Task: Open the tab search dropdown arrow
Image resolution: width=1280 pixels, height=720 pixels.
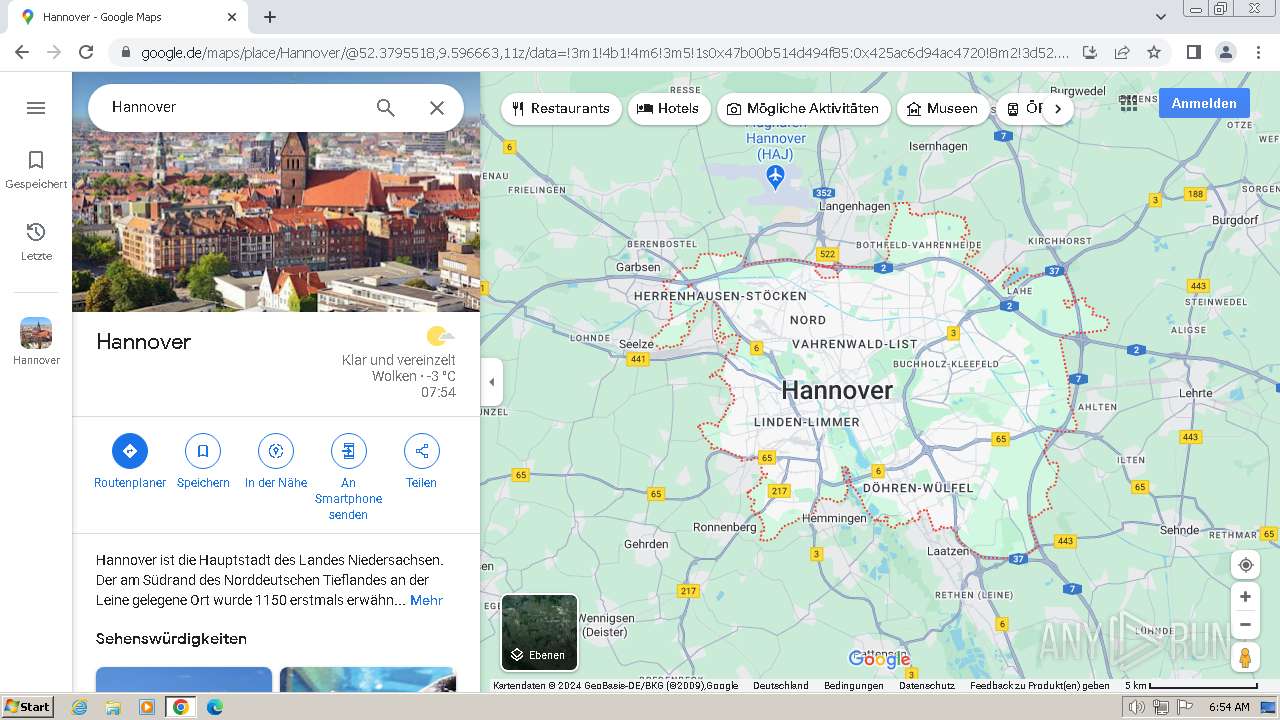Action: point(1161,17)
